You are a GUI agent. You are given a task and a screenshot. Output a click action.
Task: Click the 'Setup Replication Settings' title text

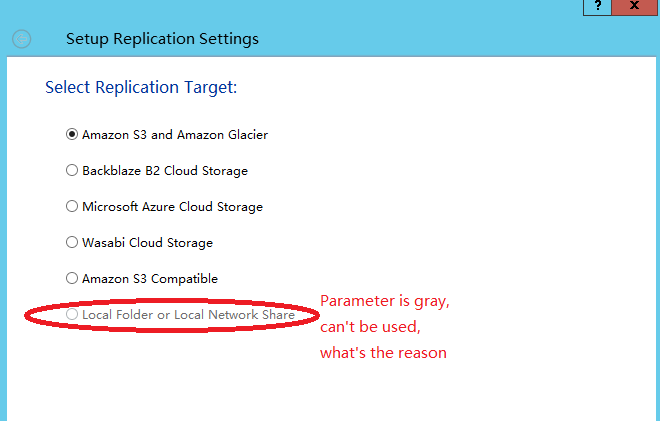point(162,39)
